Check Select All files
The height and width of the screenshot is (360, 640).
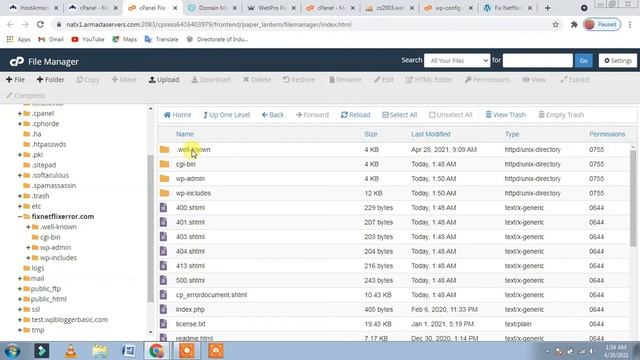399,115
